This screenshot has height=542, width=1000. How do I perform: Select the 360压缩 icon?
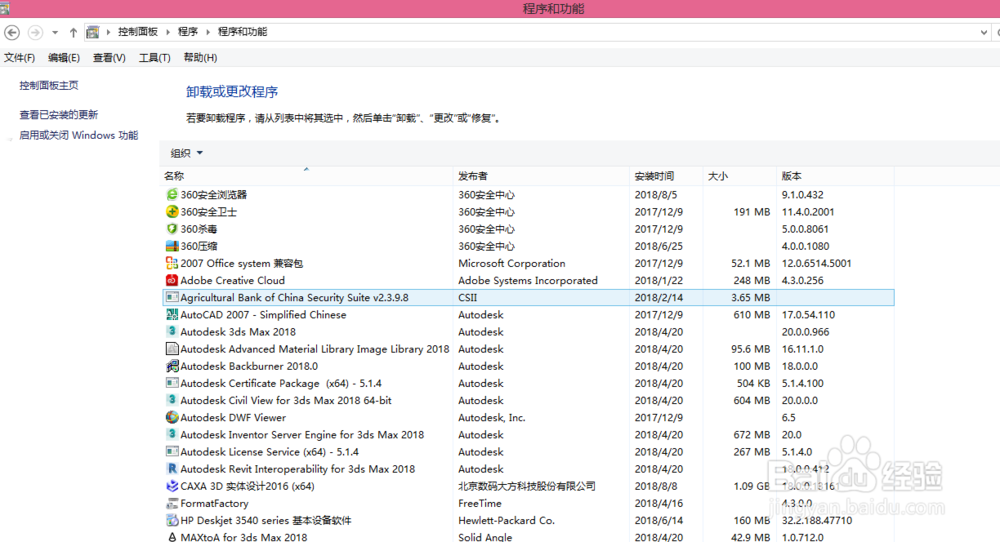(172, 246)
